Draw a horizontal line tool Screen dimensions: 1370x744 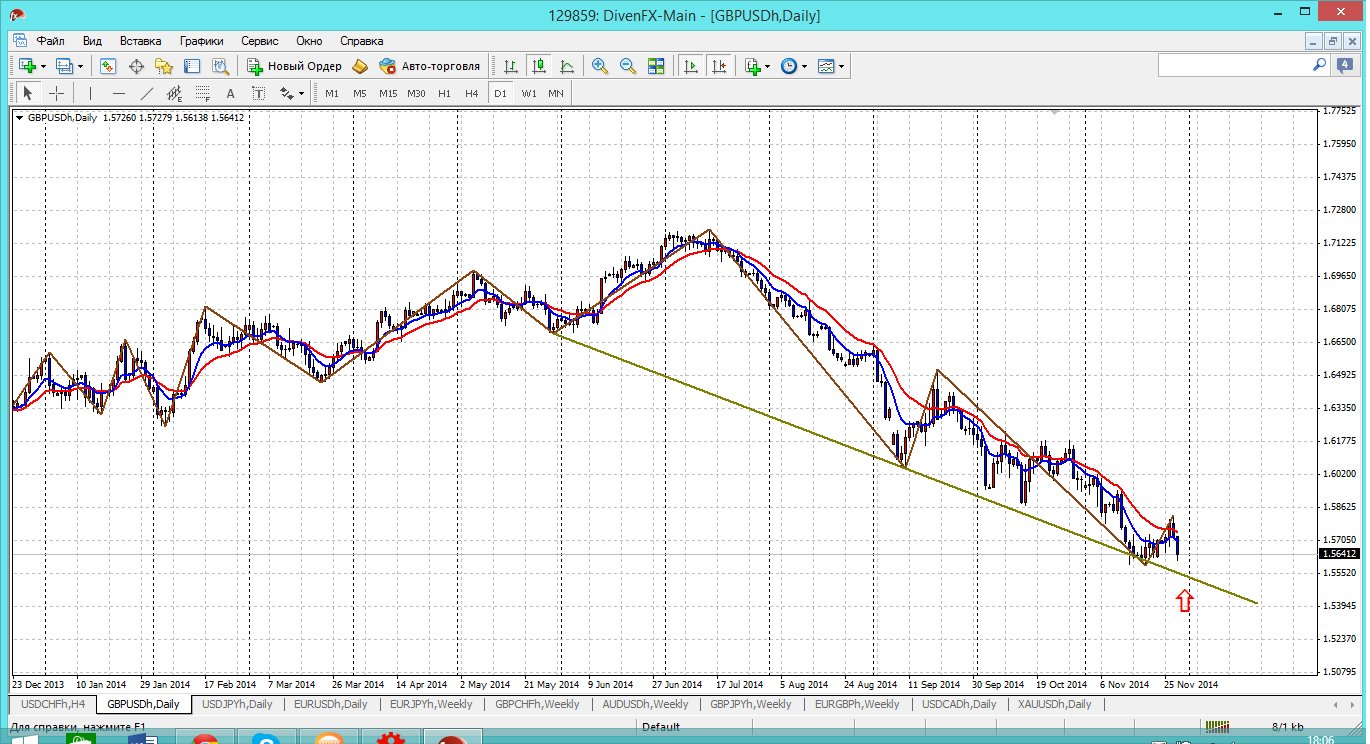click(x=119, y=93)
